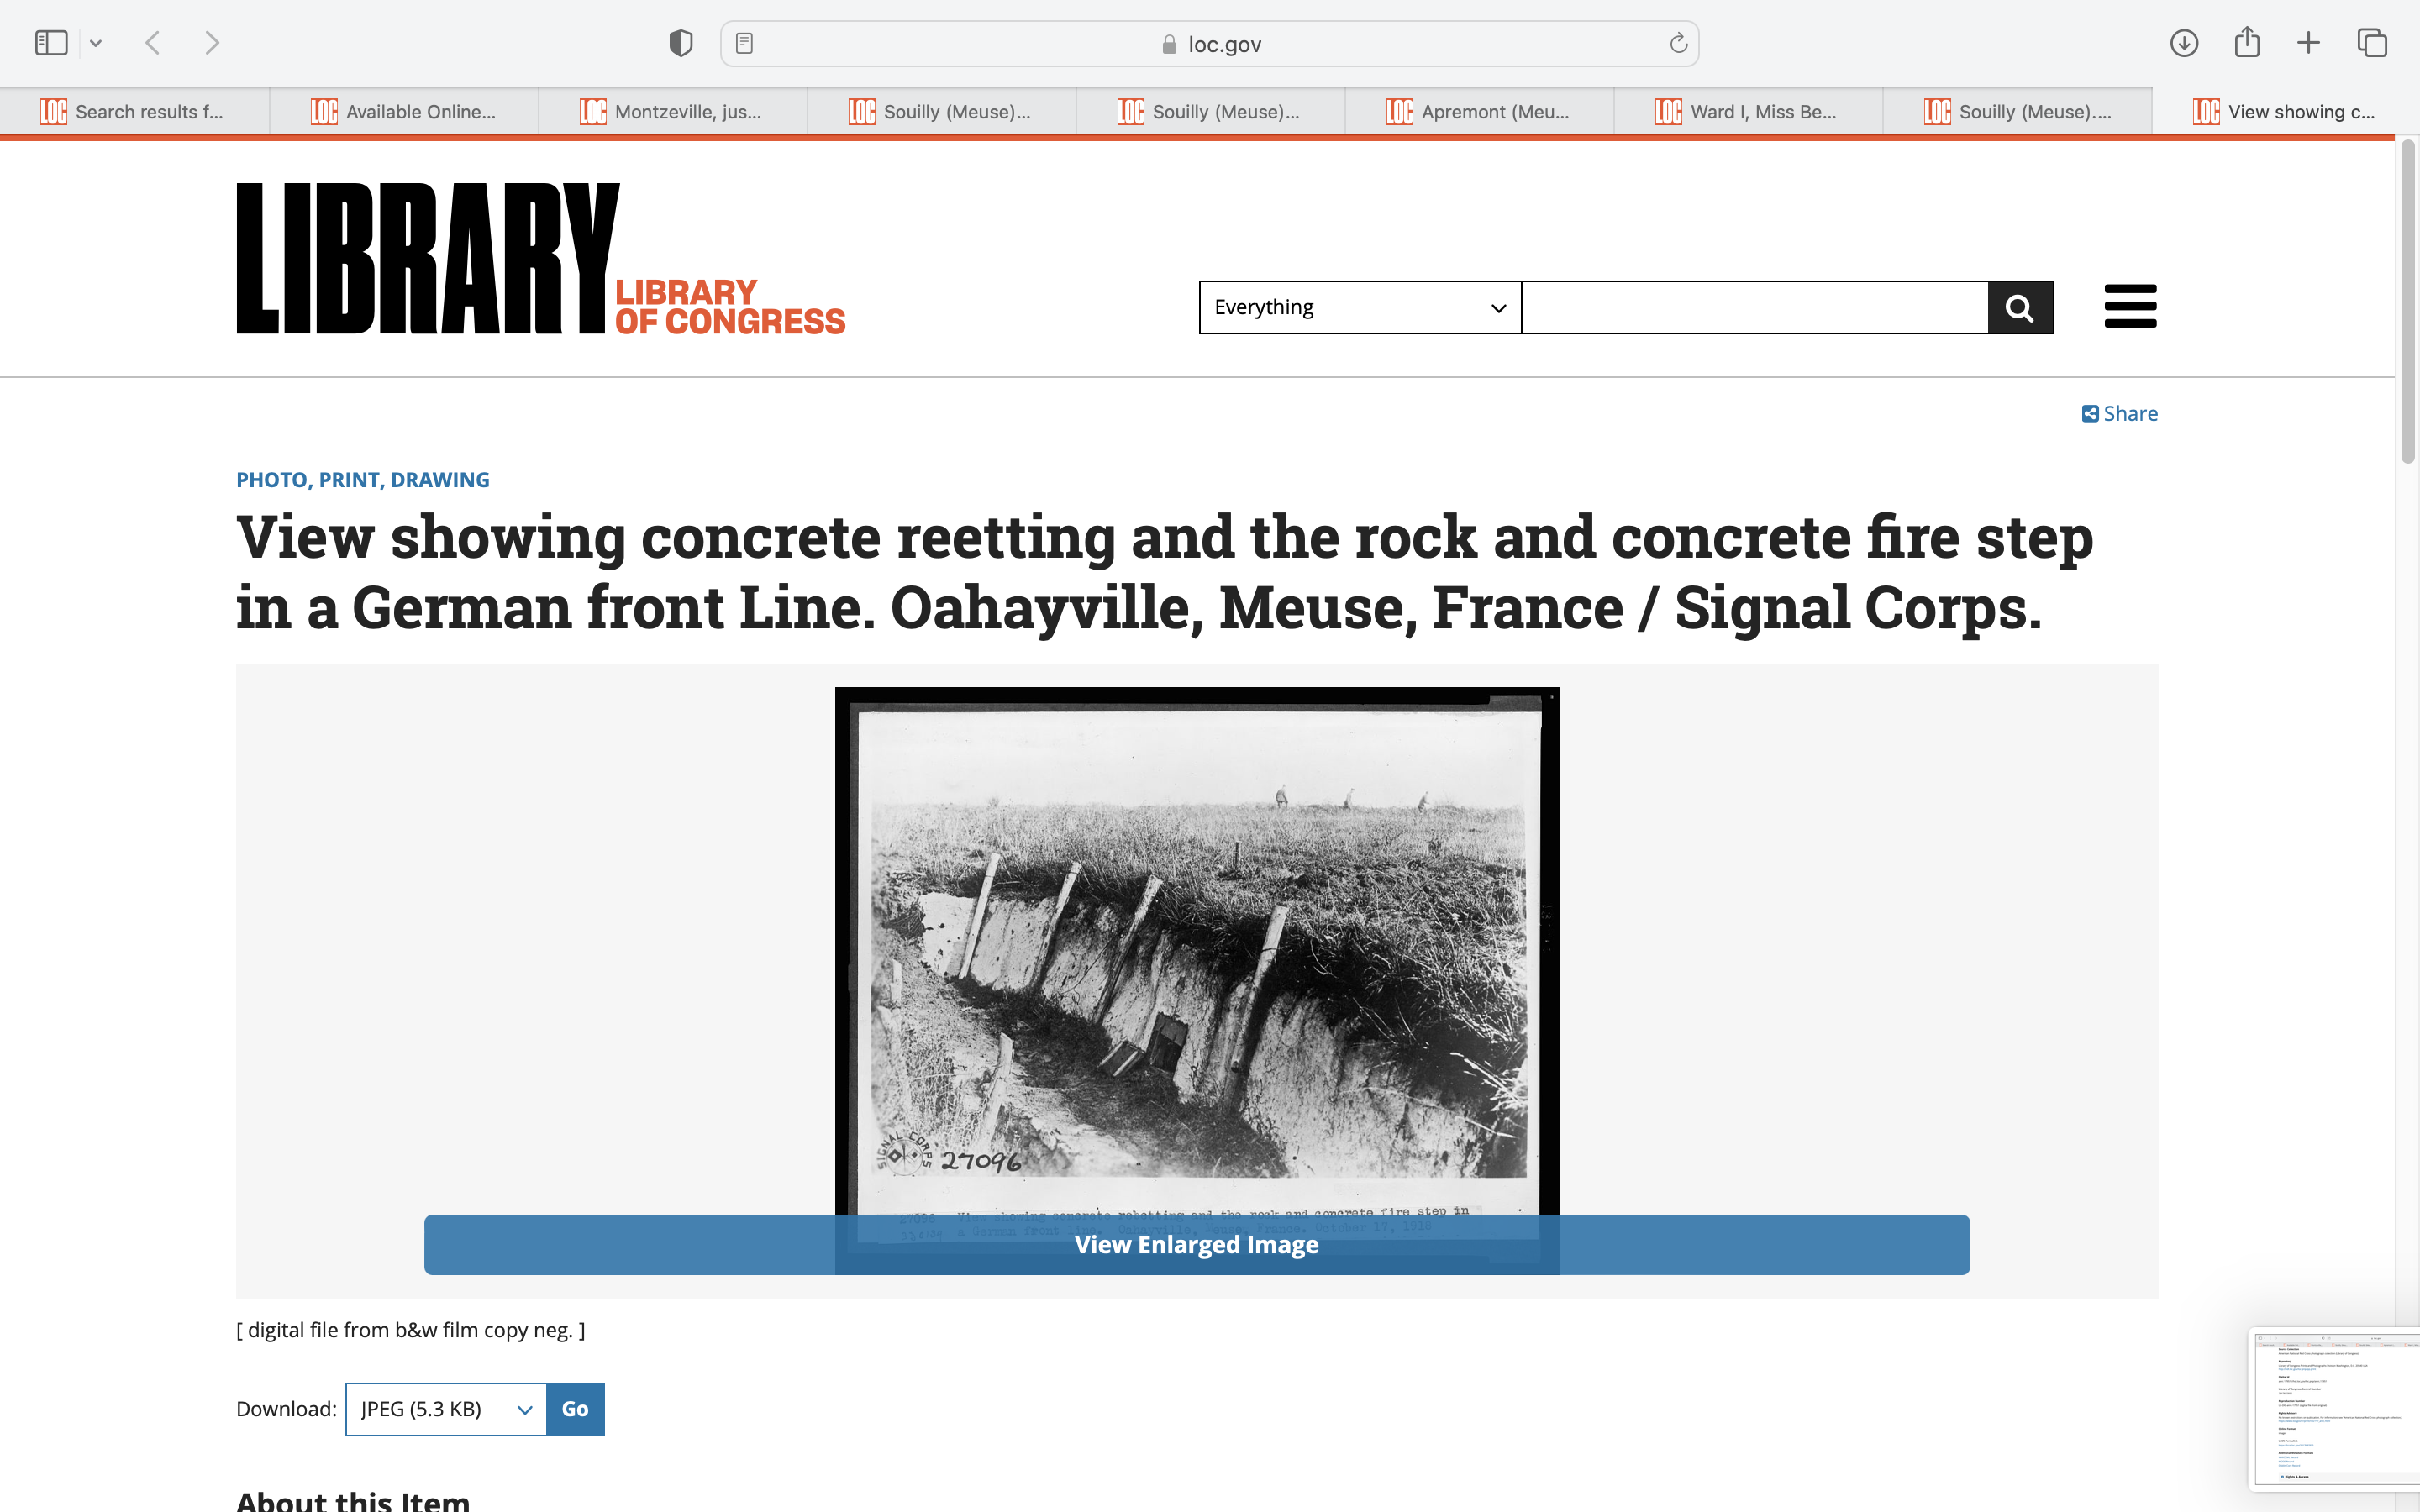Click the forward navigation arrow
Screen dimensions: 2420x1512
212,43
